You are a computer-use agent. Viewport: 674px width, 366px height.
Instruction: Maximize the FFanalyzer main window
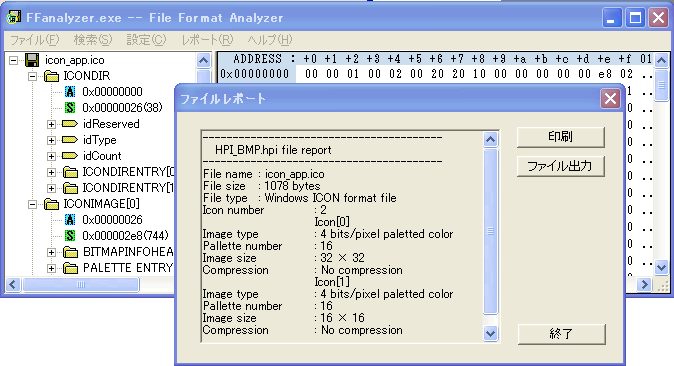[635, 18]
